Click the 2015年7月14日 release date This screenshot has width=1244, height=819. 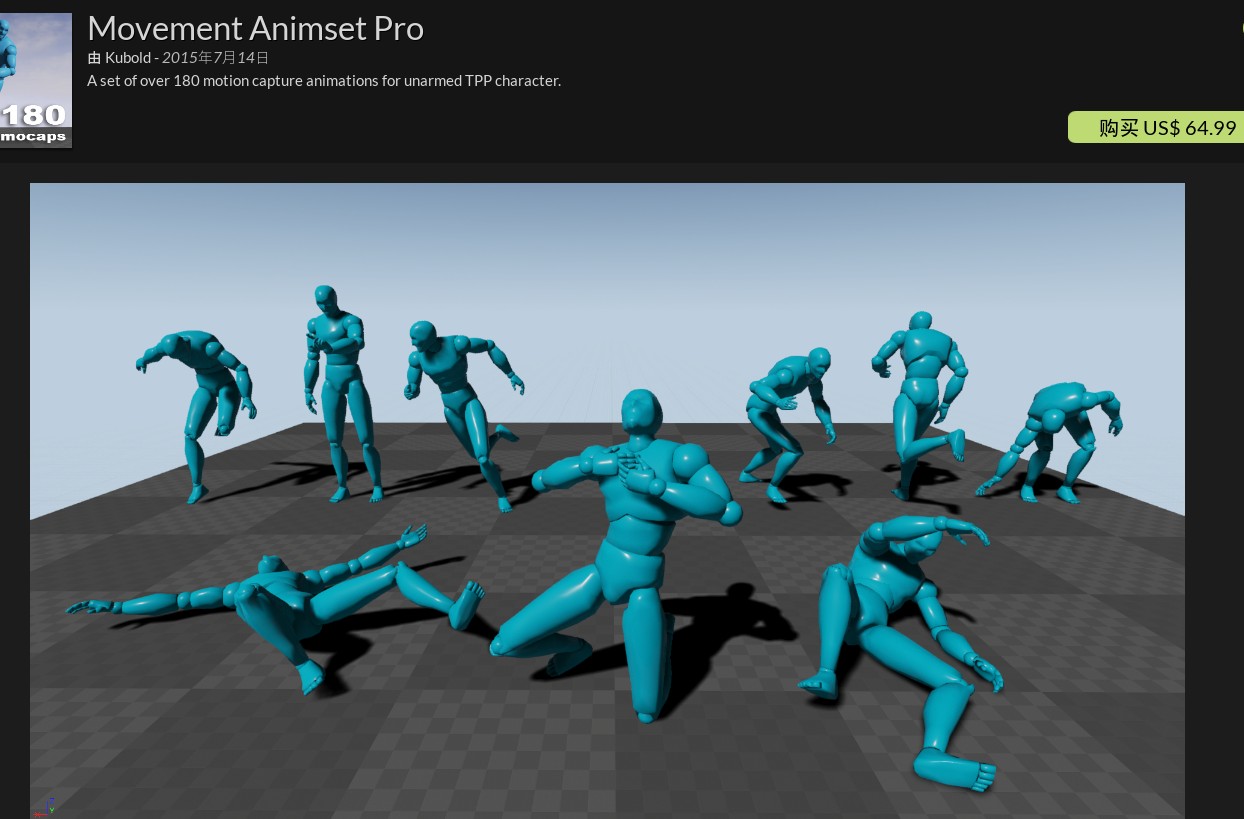point(215,58)
